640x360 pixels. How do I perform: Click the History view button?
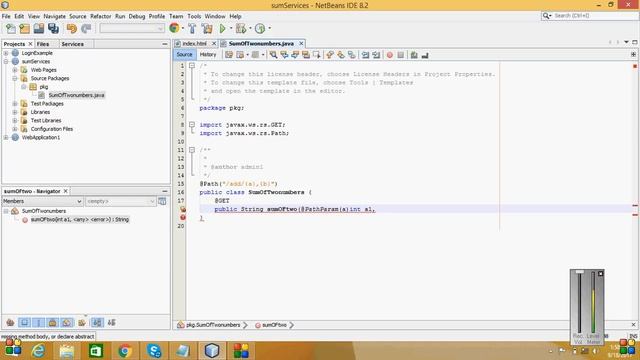208,55
